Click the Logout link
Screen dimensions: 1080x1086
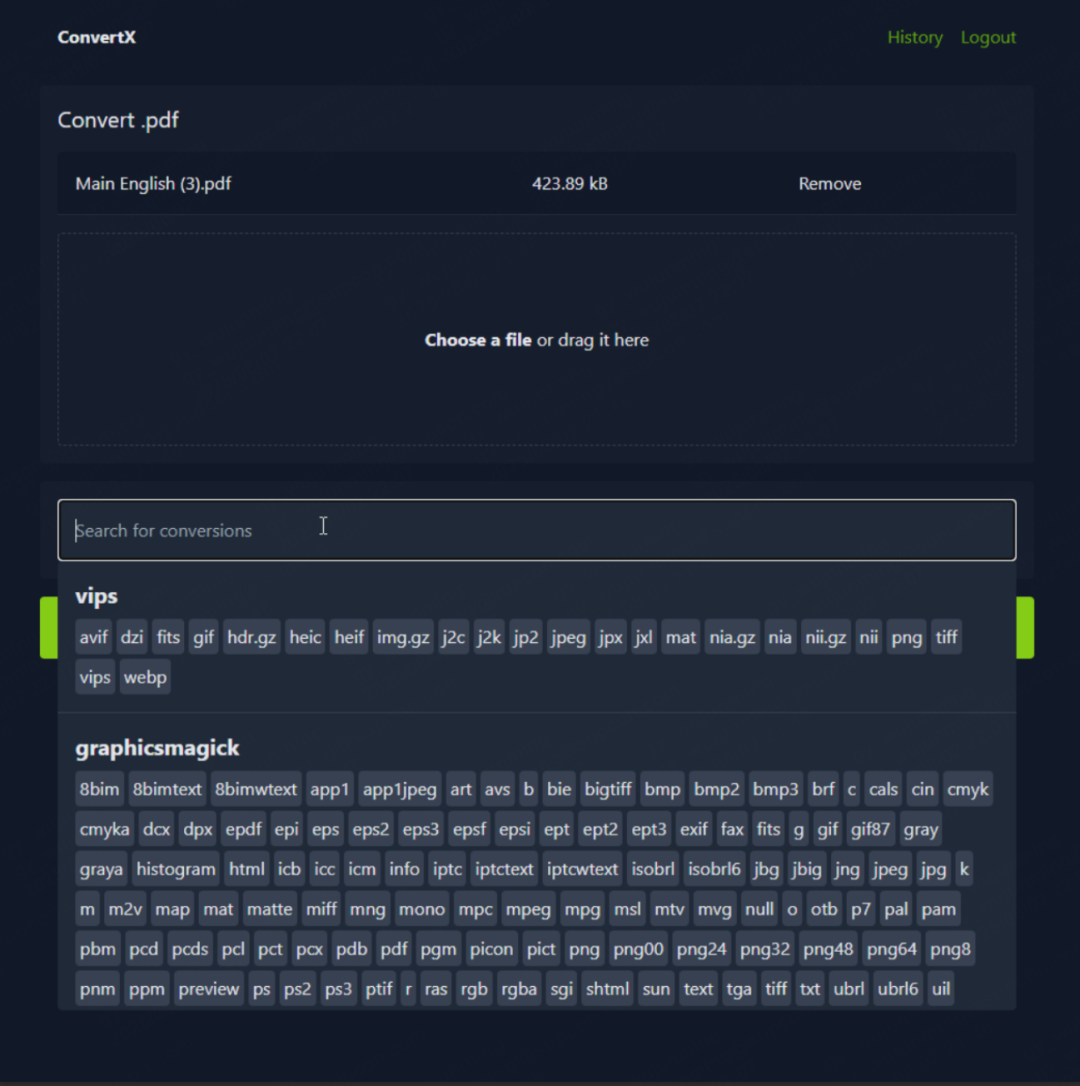(988, 37)
